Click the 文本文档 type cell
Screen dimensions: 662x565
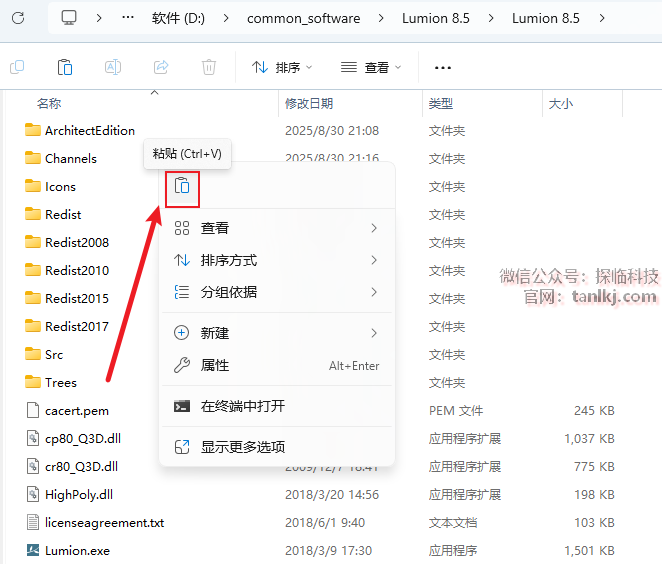pyautogui.click(x=453, y=522)
